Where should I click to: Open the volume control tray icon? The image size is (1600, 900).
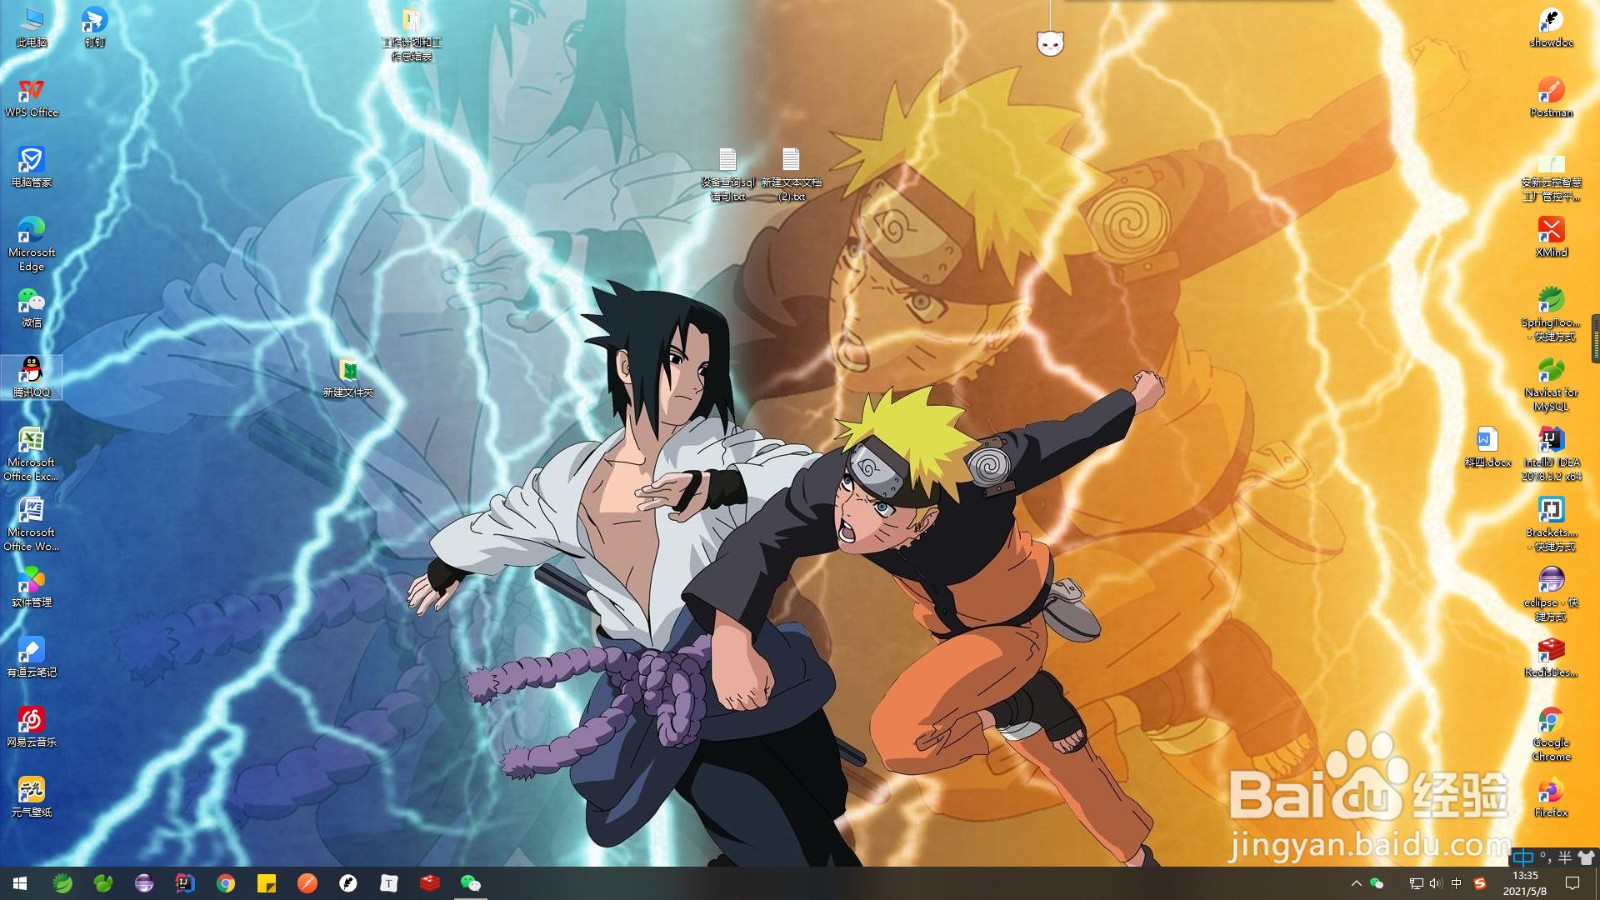pos(1436,883)
